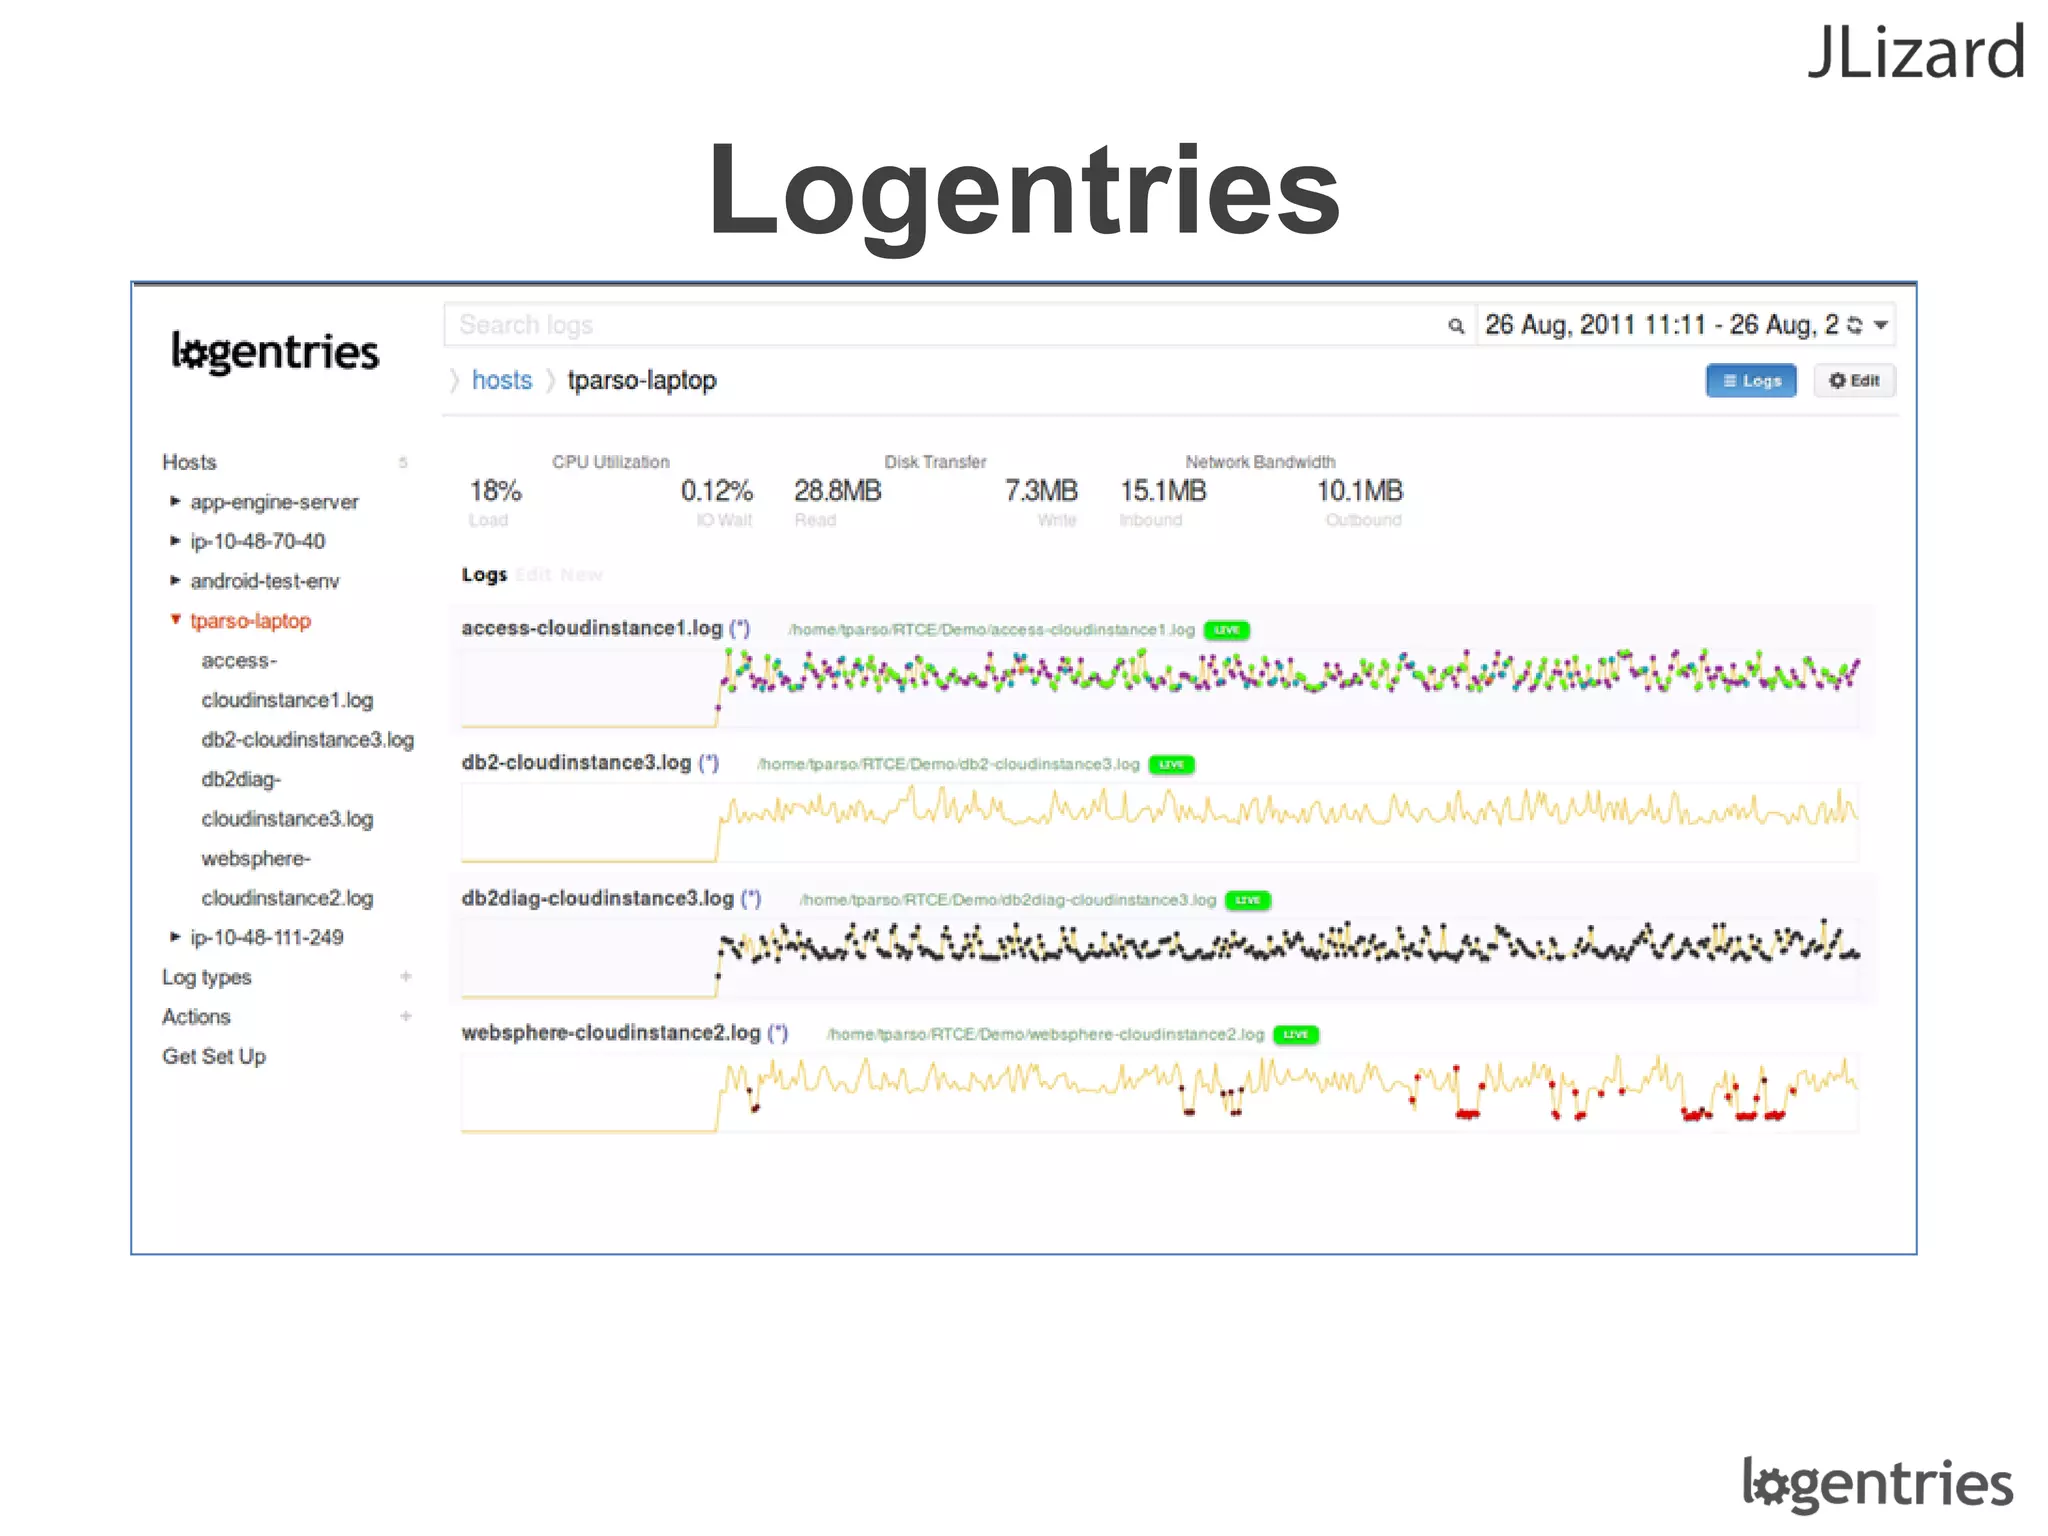Click LIVE badge of websphere-cloudinstance2.log
Image resolution: width=2048 pixels, height=1536 pixels.
point(1296,1035)
